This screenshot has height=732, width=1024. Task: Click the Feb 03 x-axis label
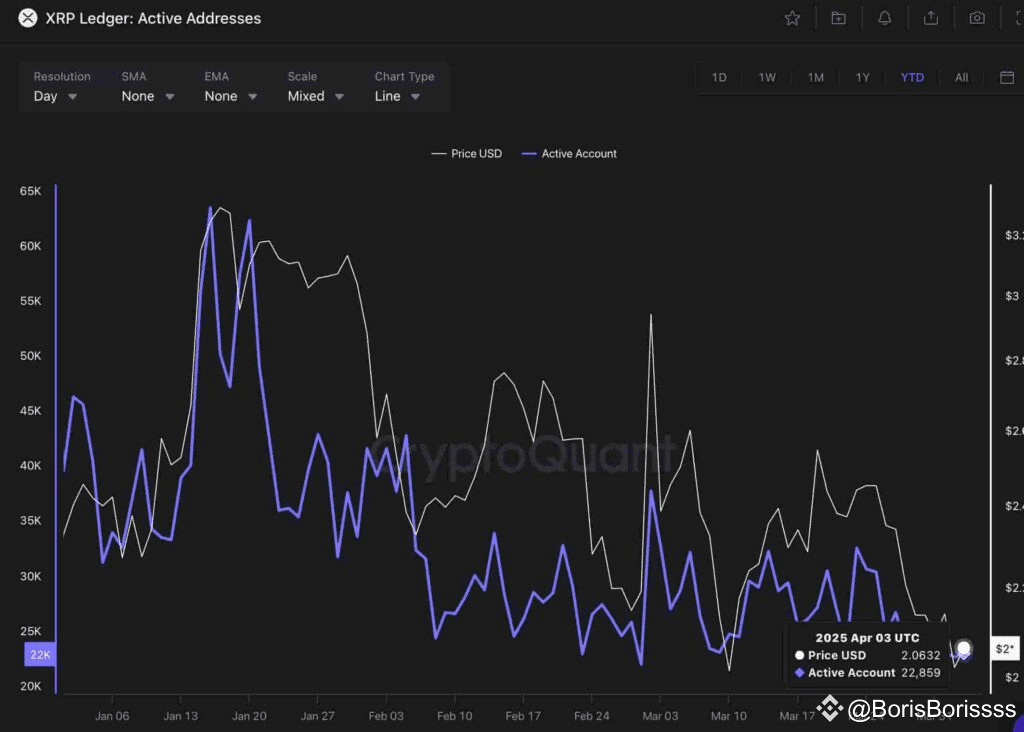386,716
